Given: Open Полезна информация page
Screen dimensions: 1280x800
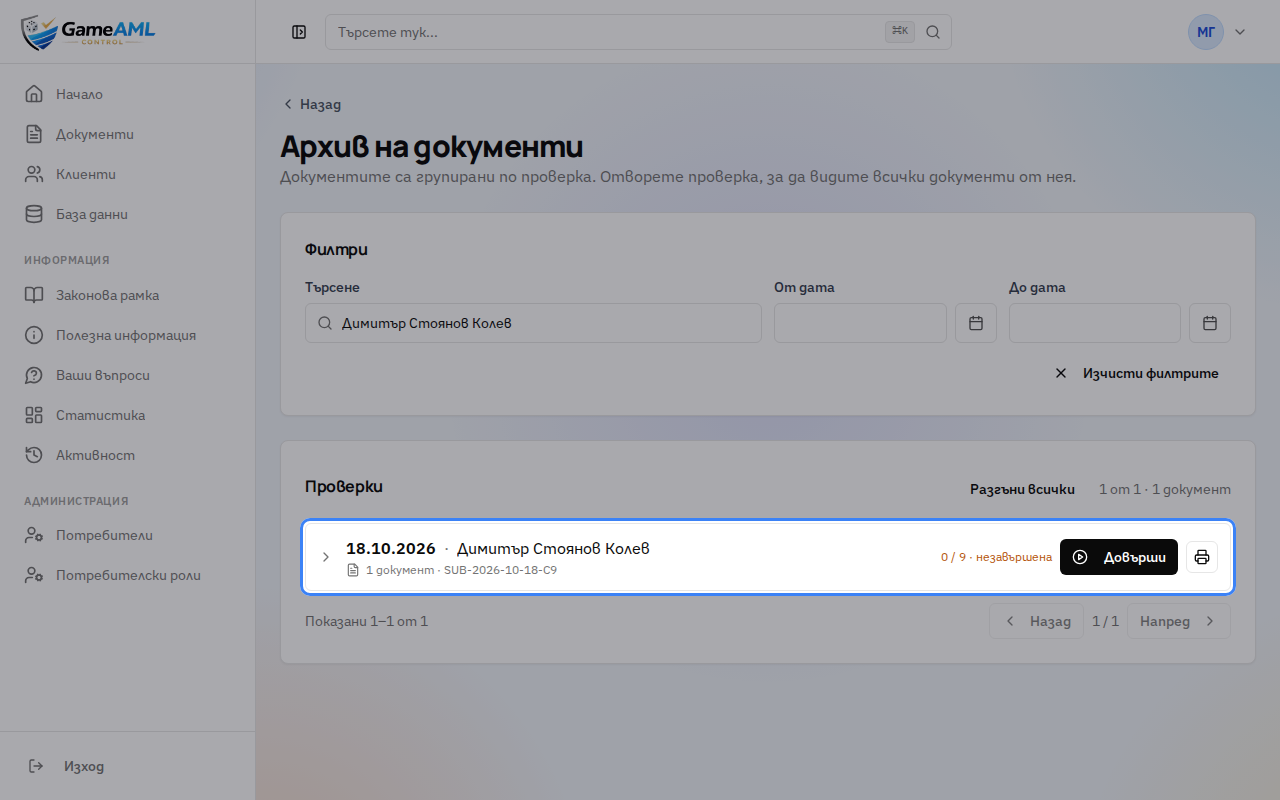Looking at the screenshot, I should click(x=128, y=335).
